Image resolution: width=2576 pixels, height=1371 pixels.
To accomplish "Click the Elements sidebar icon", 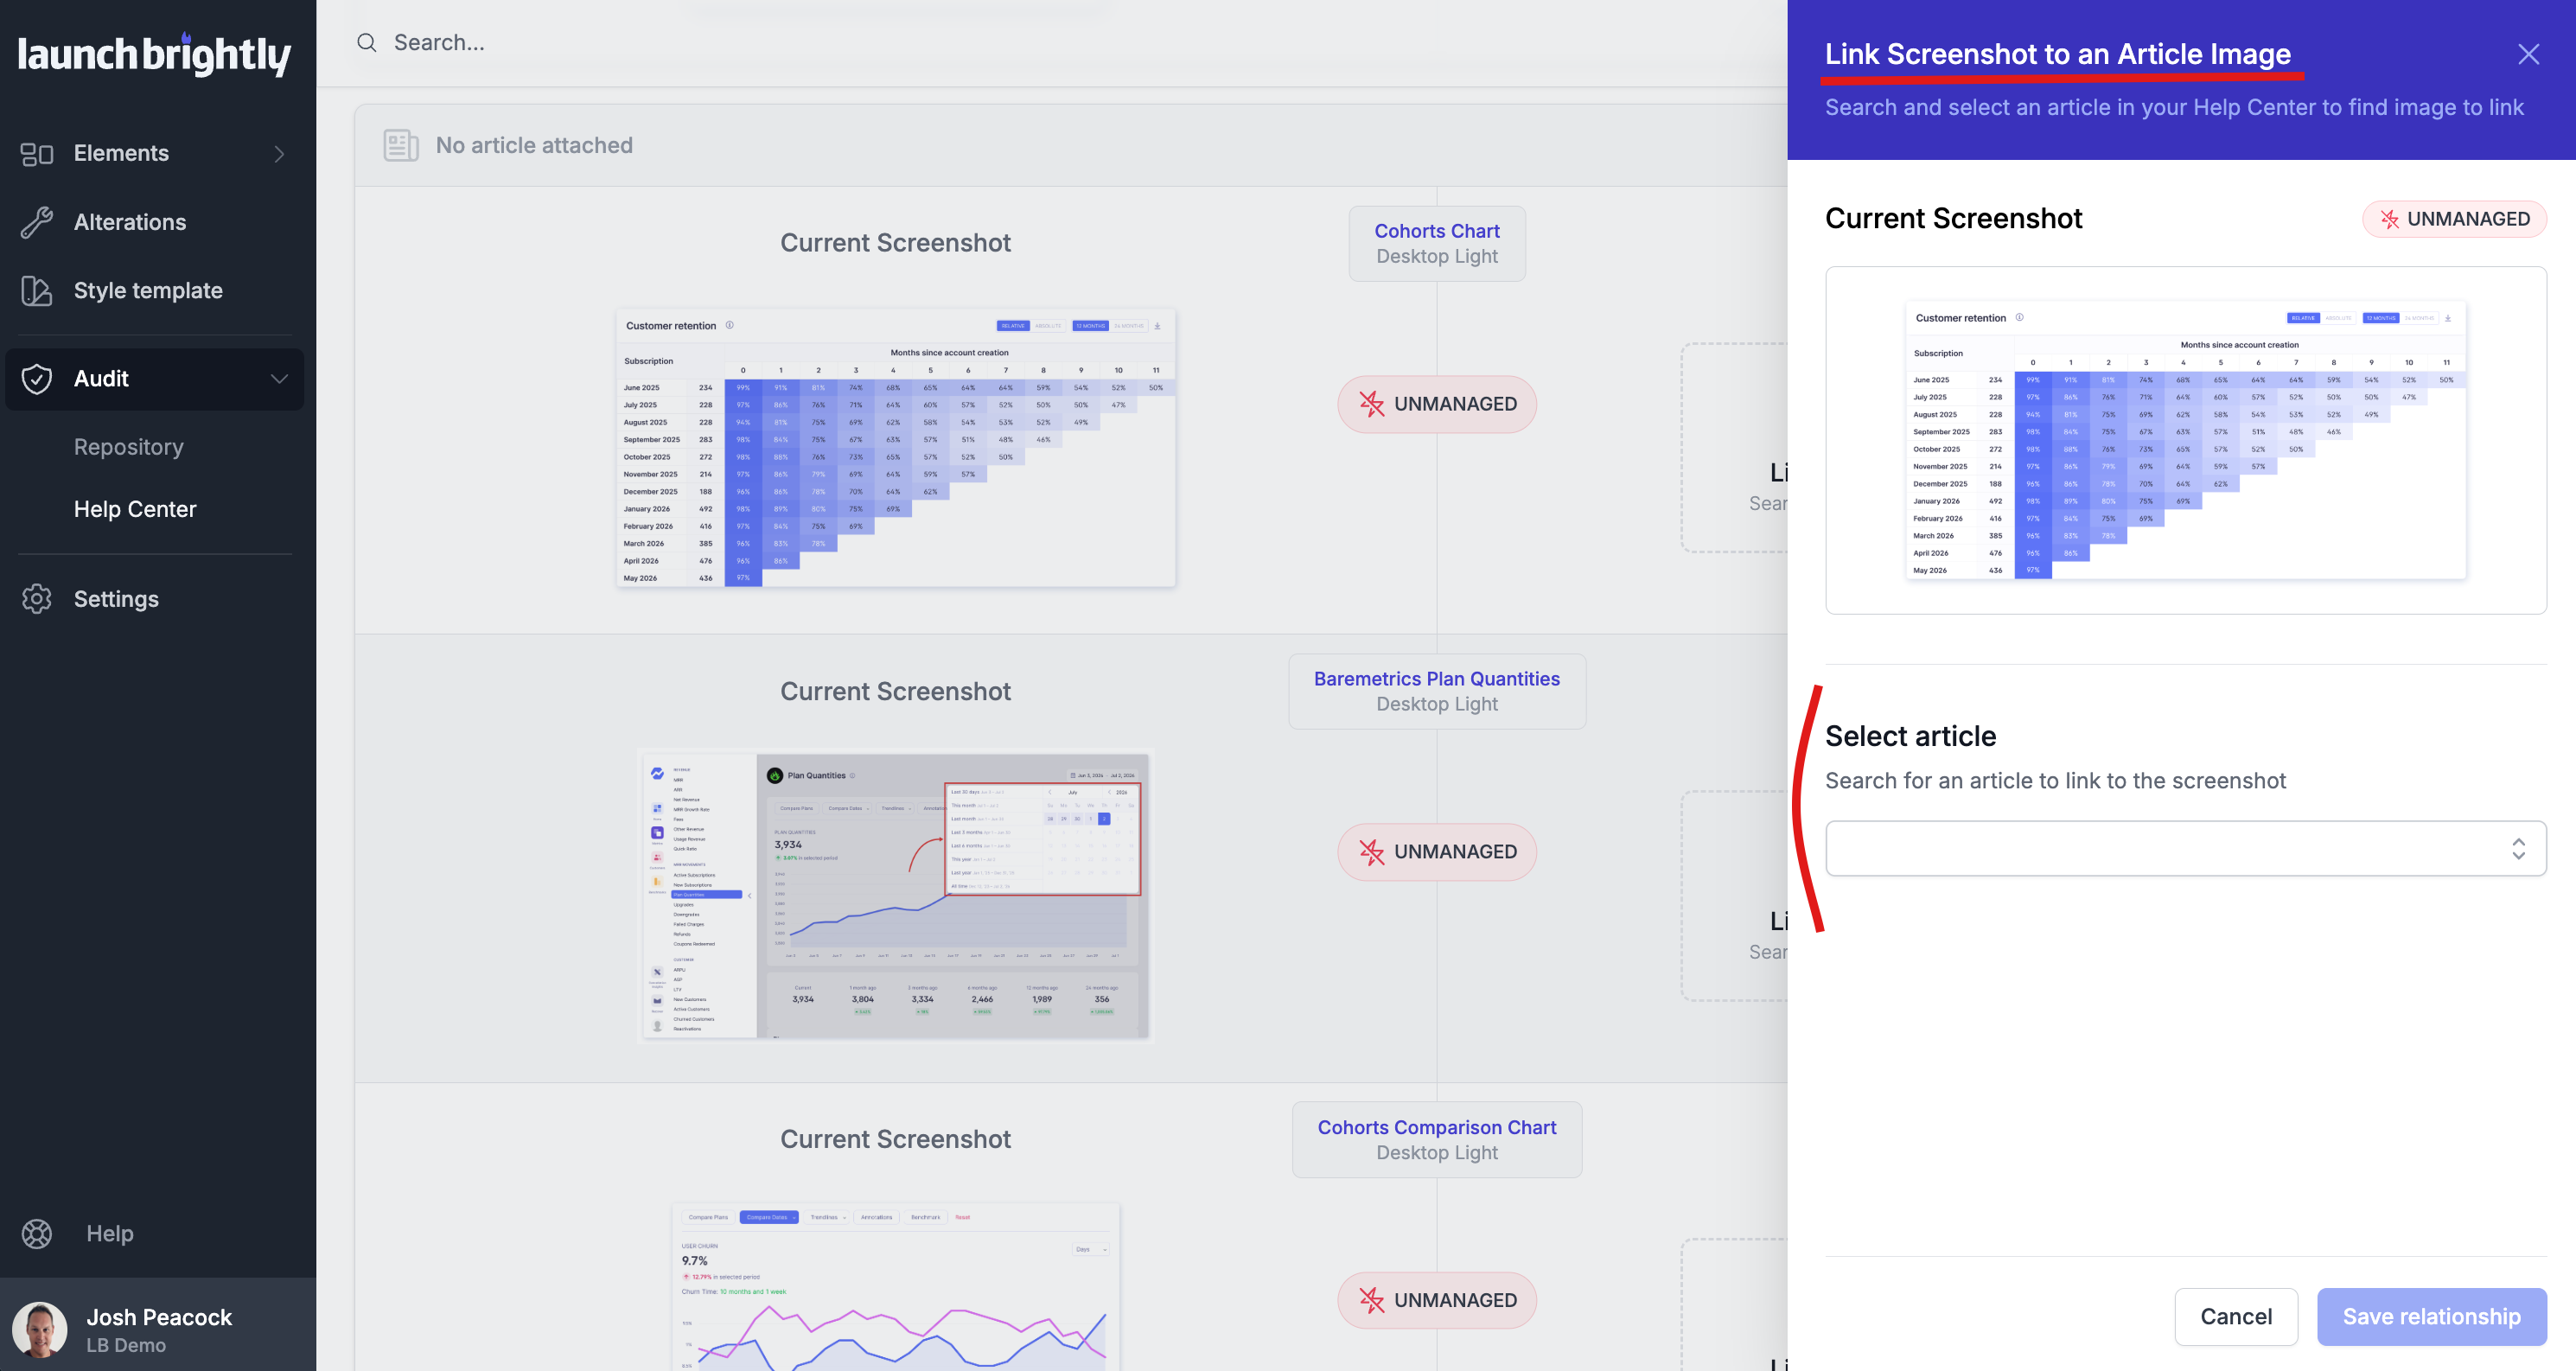I will [37, 153].
